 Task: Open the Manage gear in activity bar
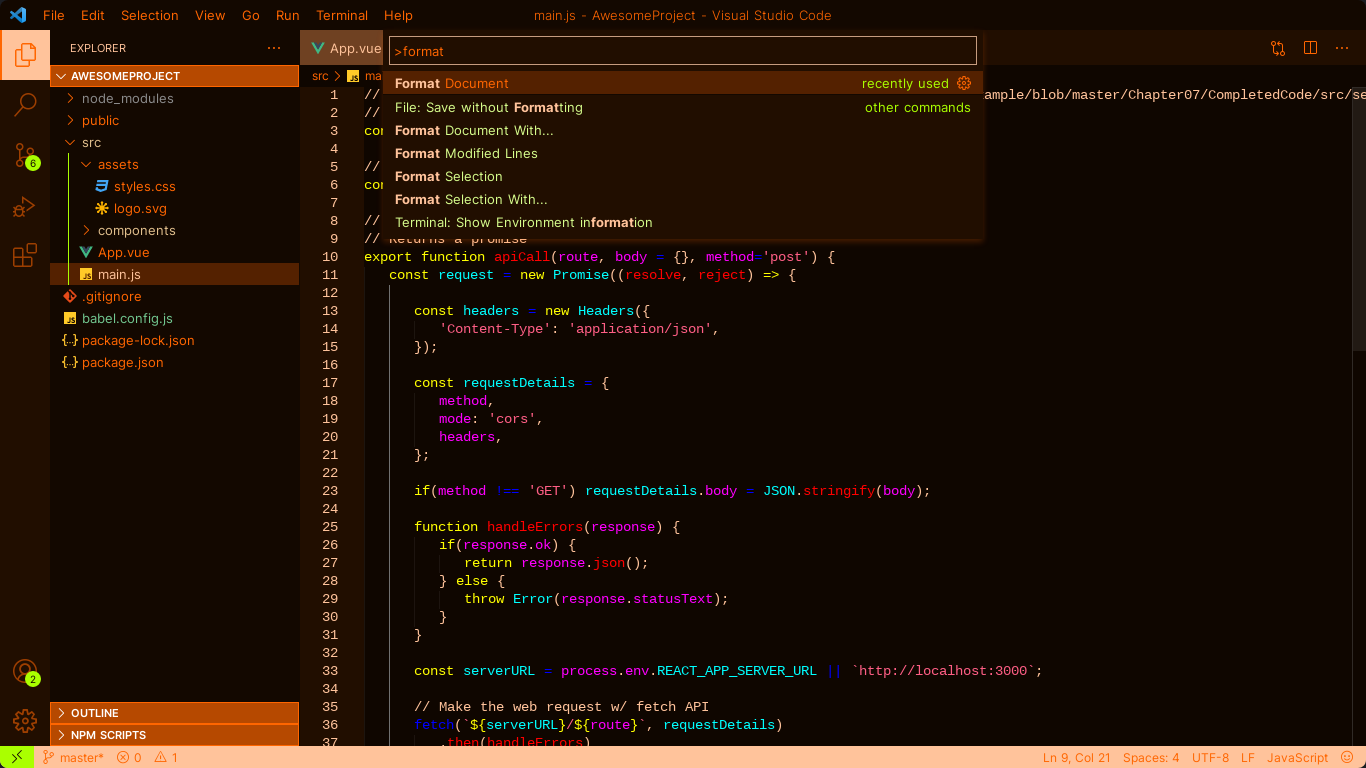[25, 720]
